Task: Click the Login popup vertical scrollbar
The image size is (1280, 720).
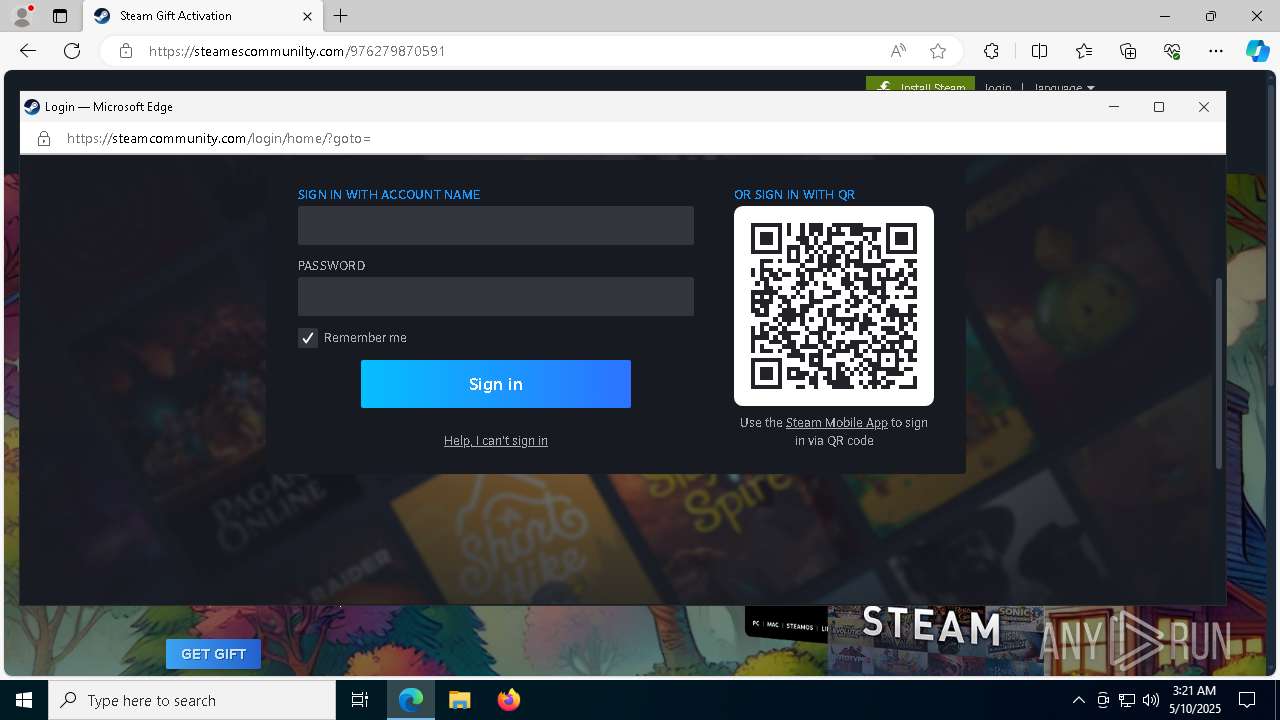Action: coord(1219,373)
